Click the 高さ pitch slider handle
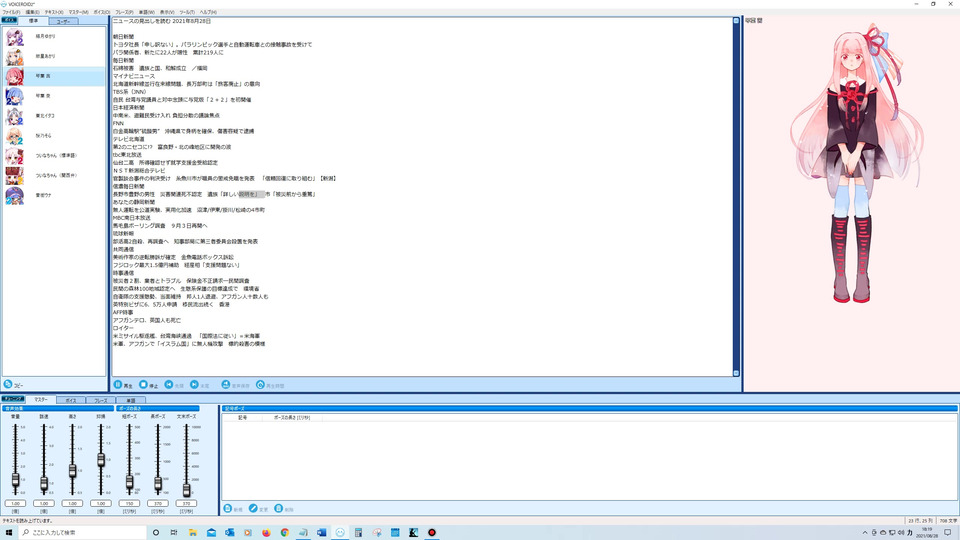 (x=72, y=471)
